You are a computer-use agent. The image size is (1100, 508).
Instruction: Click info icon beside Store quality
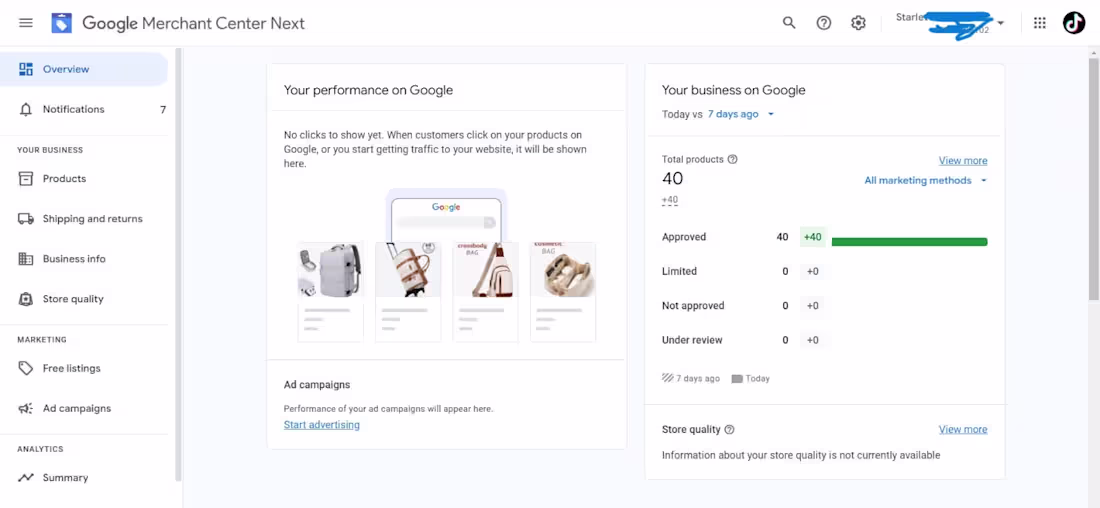pyautogui.click(x=729, y=429)
